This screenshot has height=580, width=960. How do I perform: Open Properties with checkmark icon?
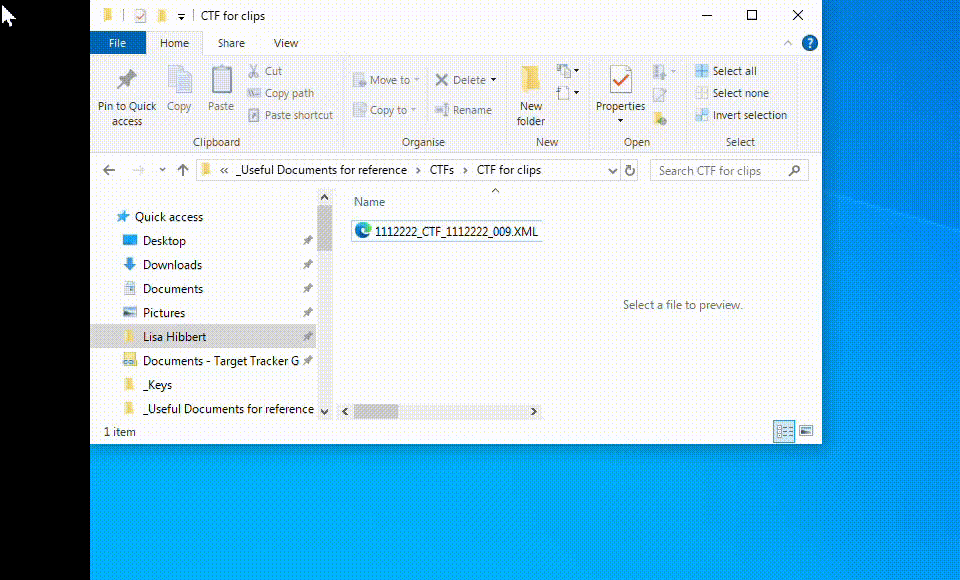coord(620,81)
